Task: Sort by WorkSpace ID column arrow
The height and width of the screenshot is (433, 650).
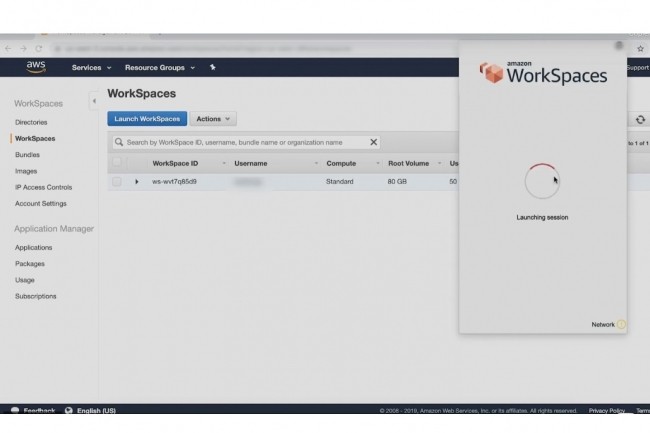Action: click(x=224, y=164)
